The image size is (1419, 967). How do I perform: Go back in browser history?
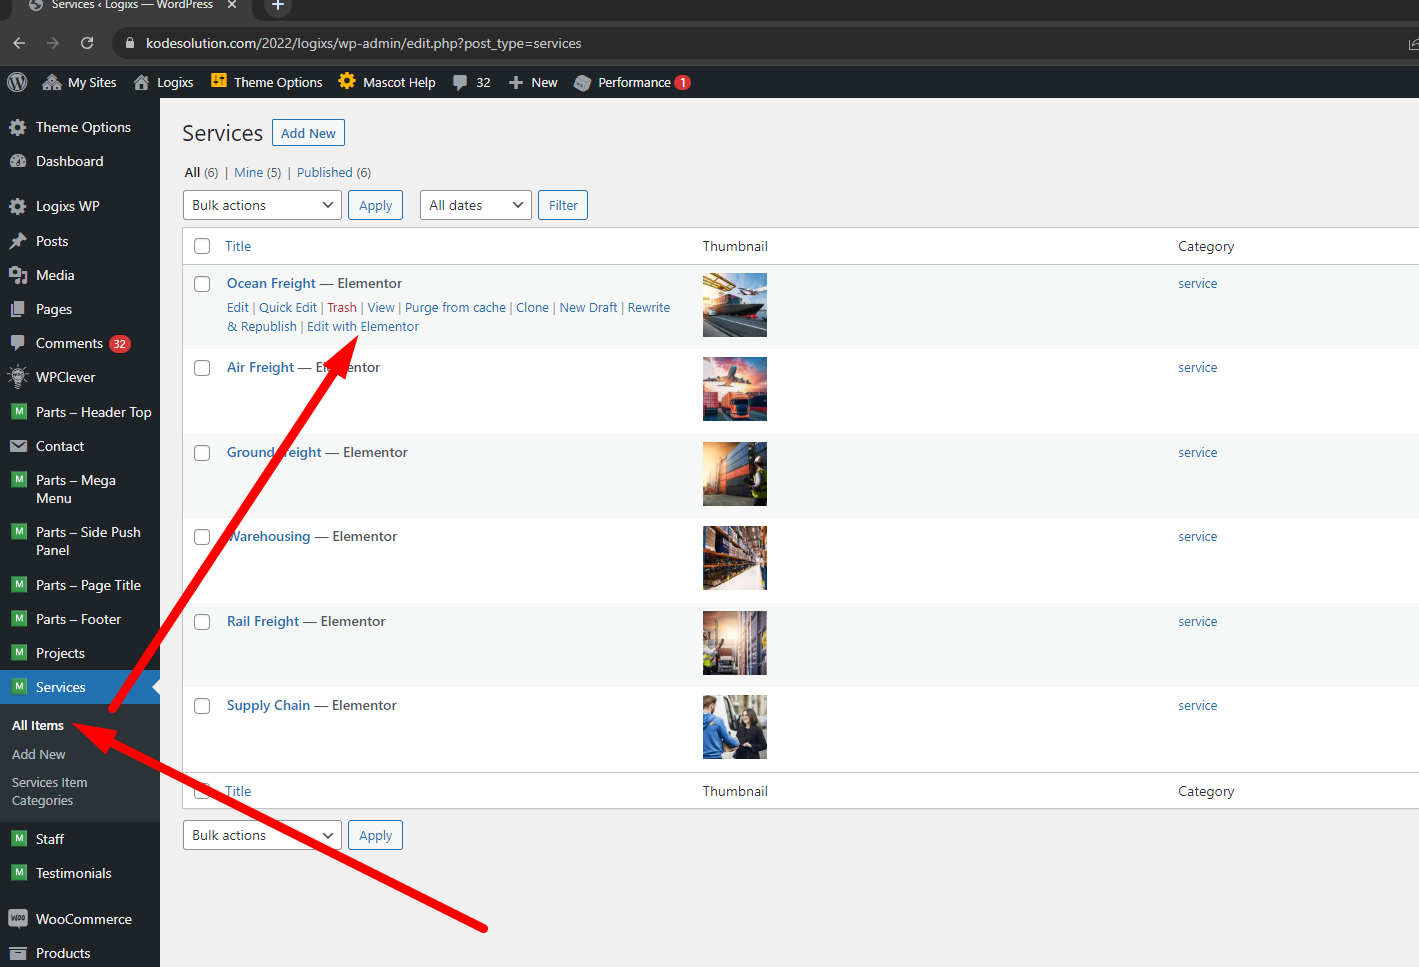(19, 43)
